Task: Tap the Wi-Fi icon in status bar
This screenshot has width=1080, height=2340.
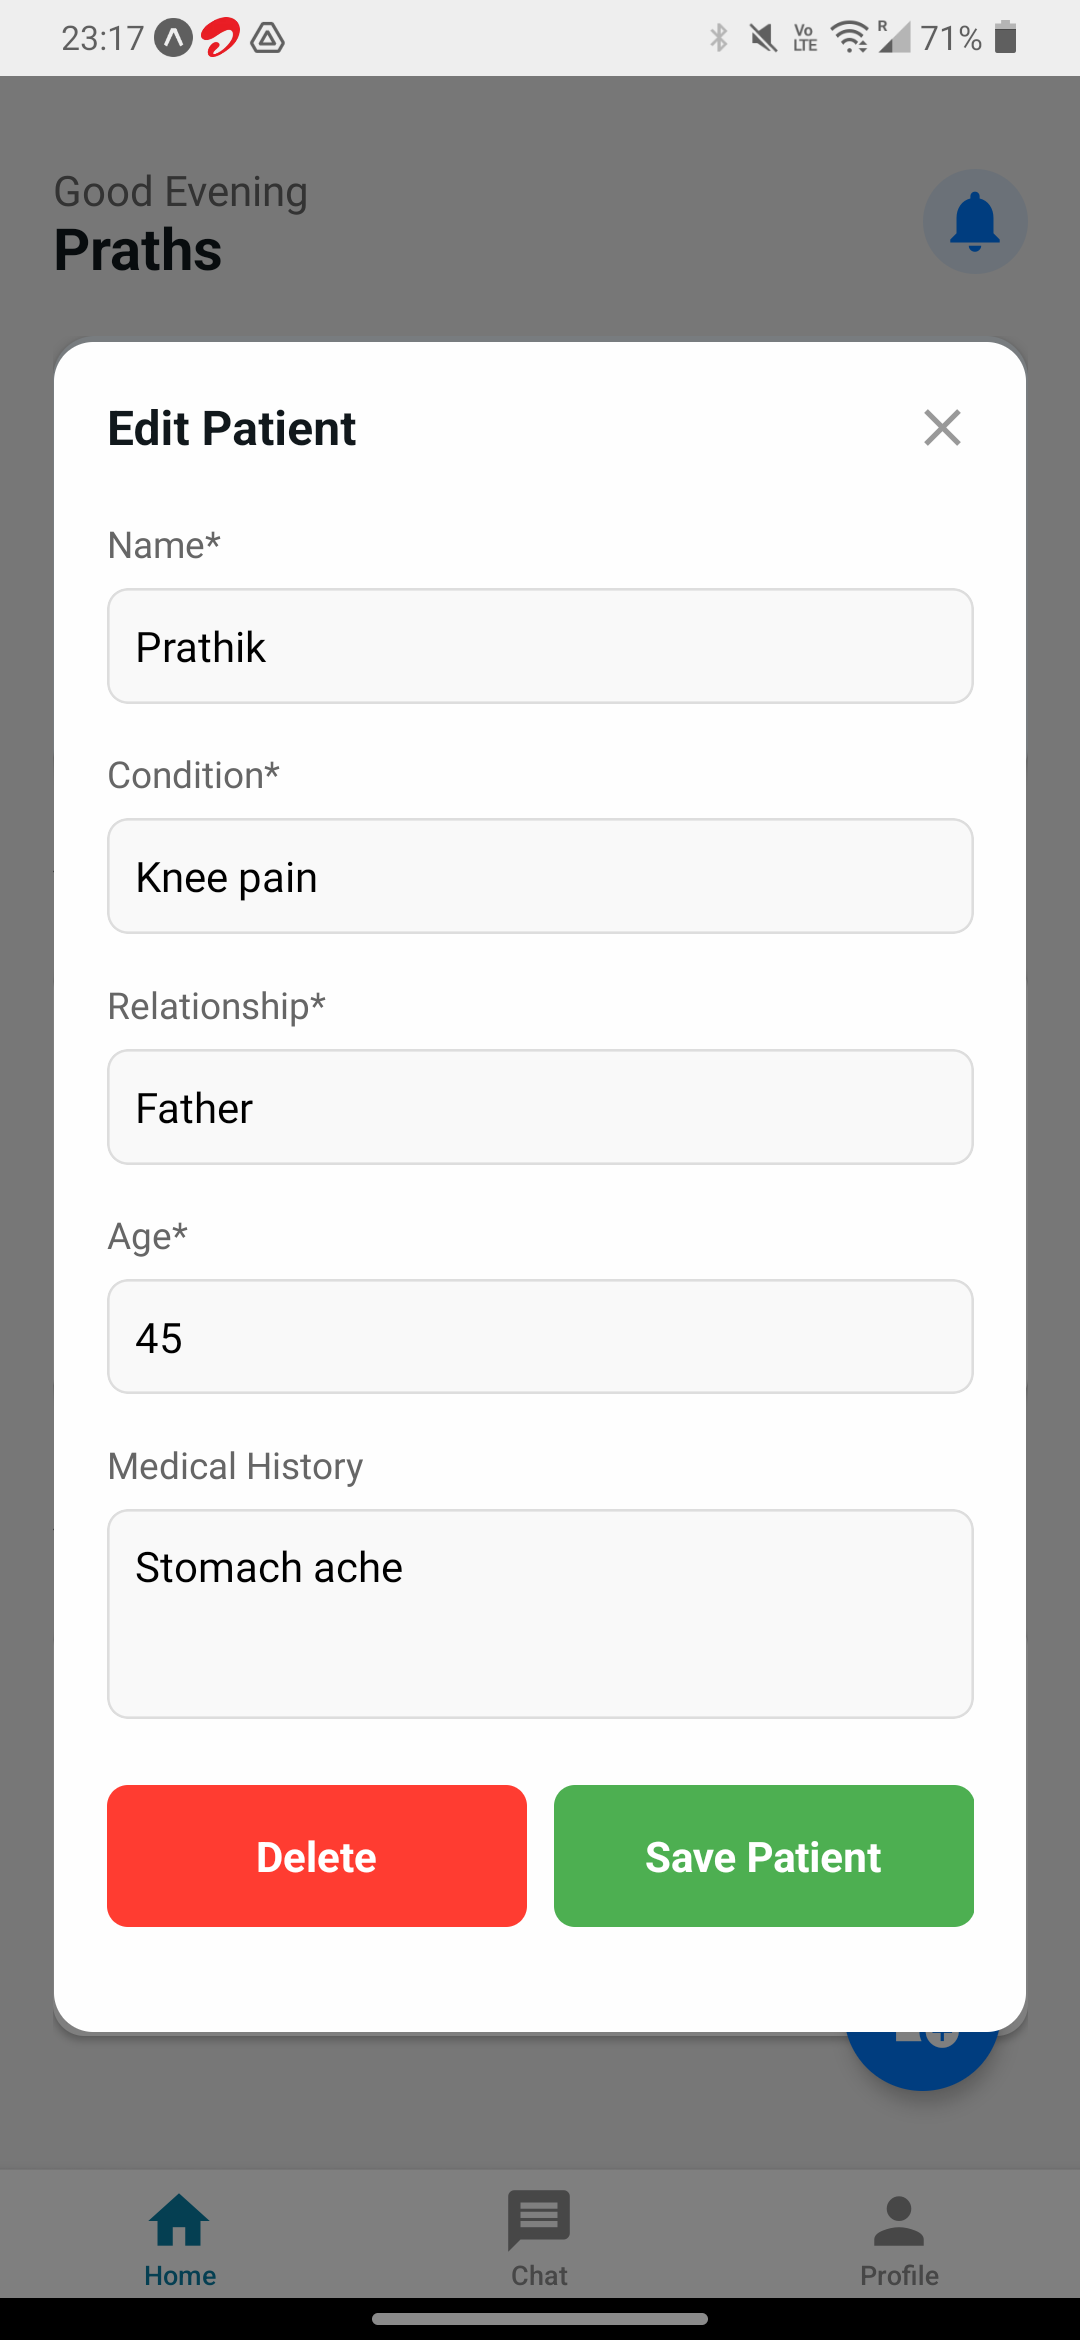Action: pyautogui.click(x=850, y=38)
